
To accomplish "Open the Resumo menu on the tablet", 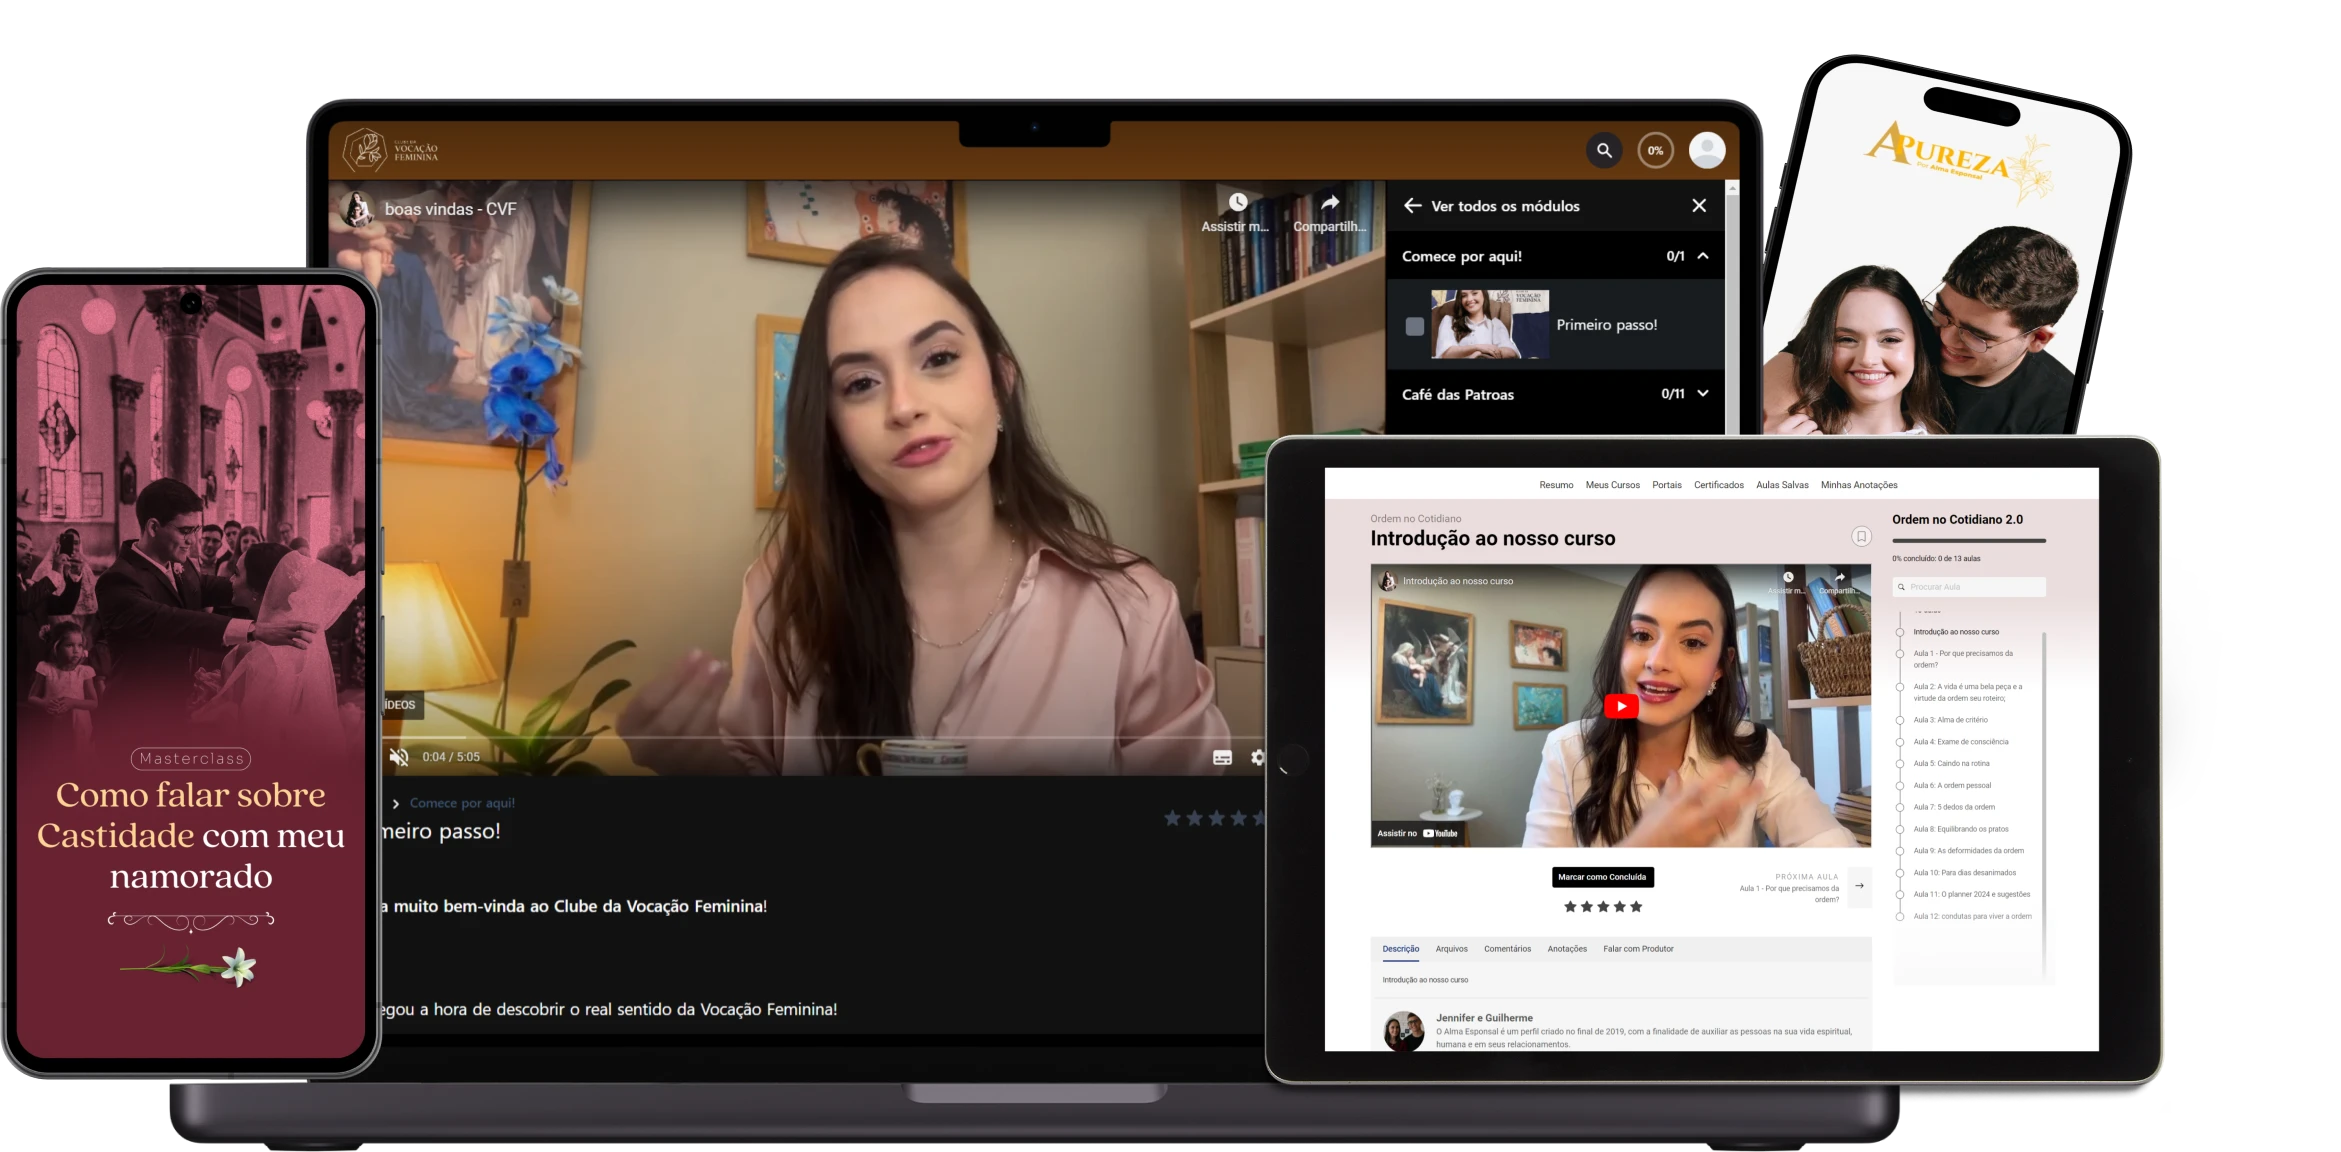I will click(1556, 485).
